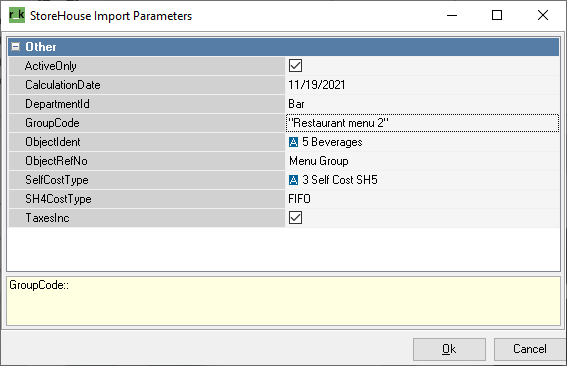This screenshot has width=567, height=366.
Task: Minimize the StoreHouse Import Parameters dialog
Action: tap(452, 15)
